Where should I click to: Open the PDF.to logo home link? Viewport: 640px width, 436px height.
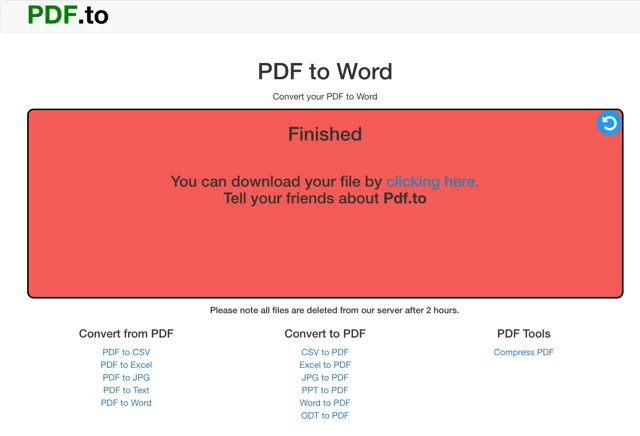point(68,16)
